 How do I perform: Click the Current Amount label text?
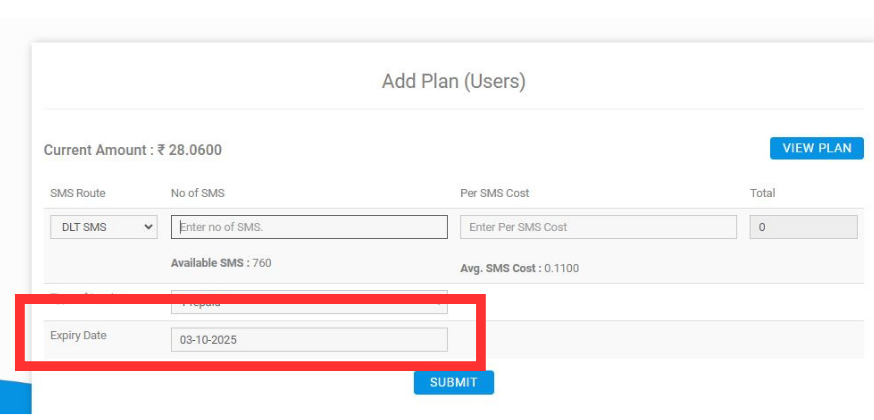[x=97, y=150]
